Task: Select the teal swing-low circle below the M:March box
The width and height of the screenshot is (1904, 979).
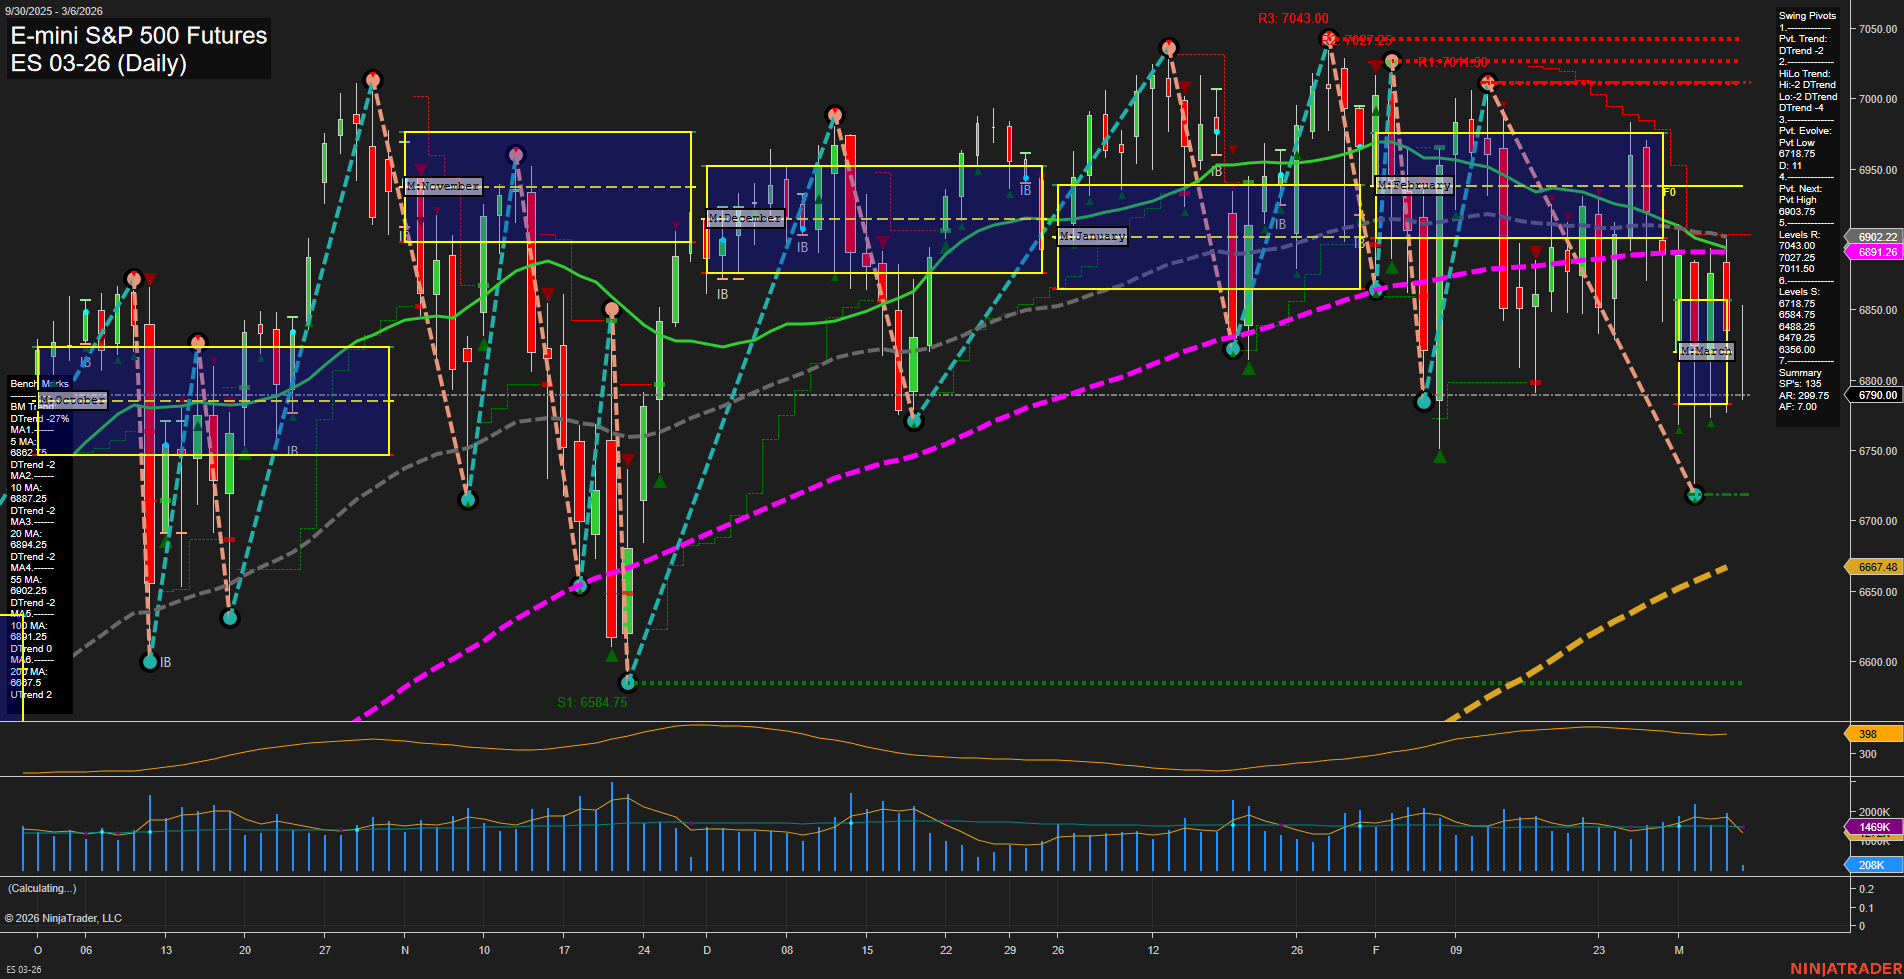Action: [x=1695, y=493]
